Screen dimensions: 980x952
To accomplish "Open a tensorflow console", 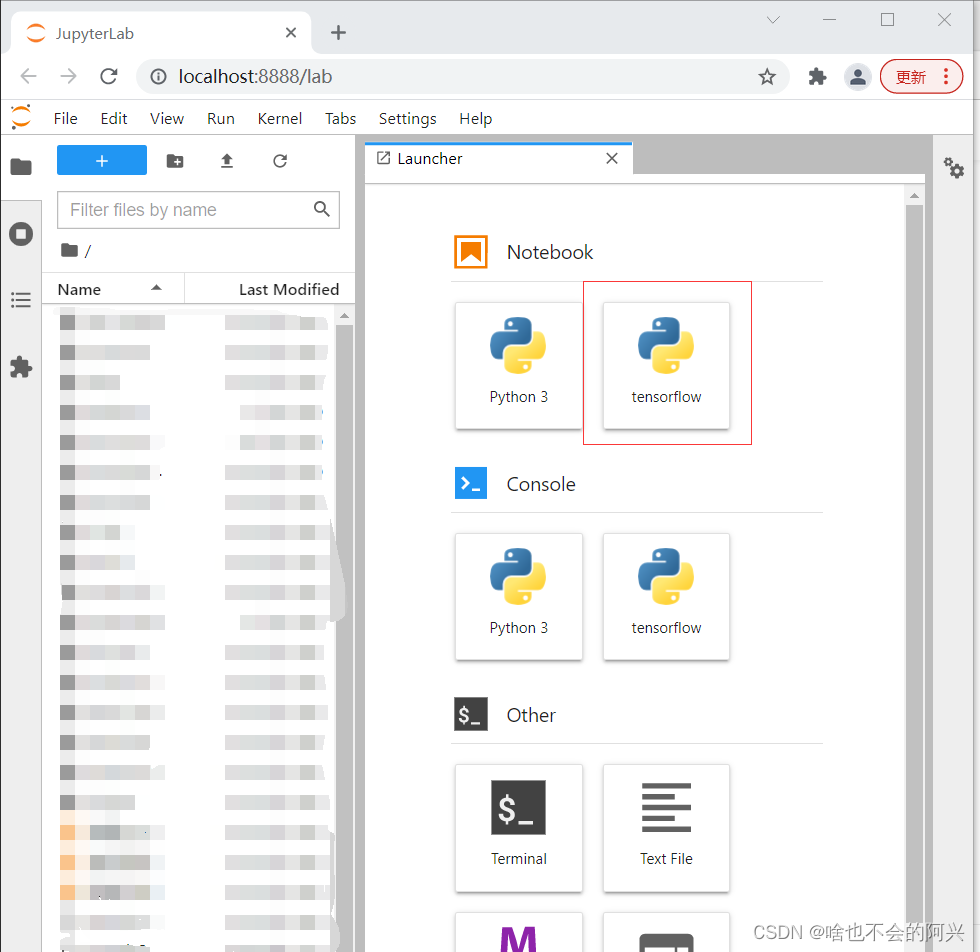I will [666, 596].
